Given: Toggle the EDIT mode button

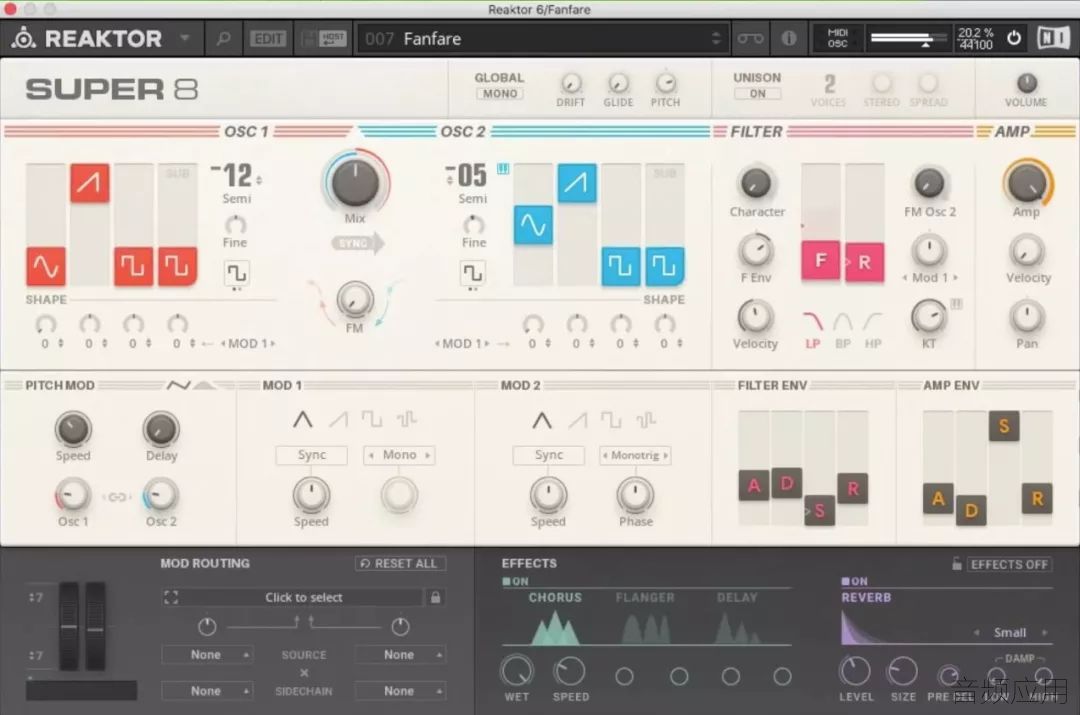Looking at the screenshot, I should pyautogui.click(x=268, y=39).
